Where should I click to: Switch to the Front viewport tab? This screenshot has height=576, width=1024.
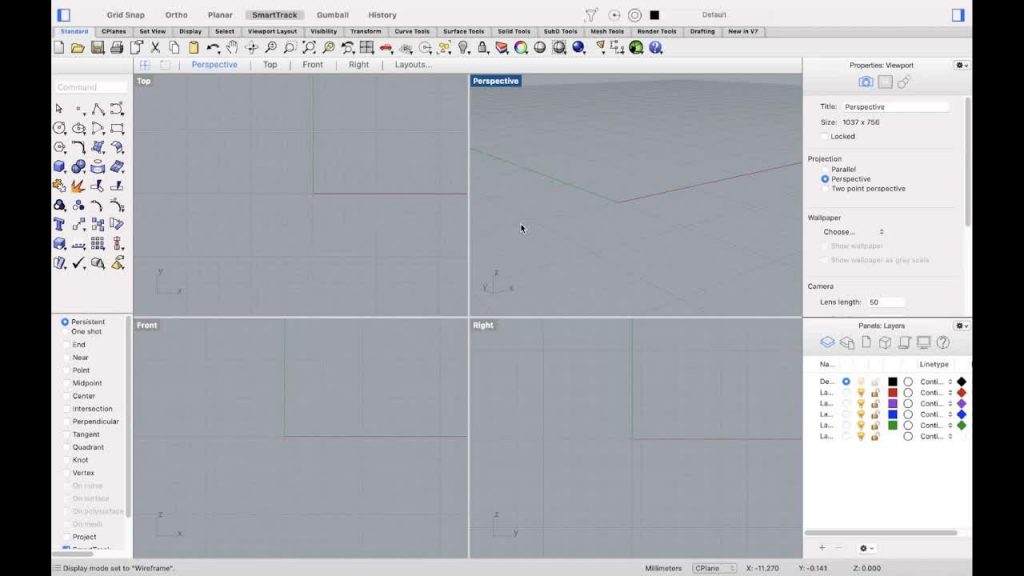pos(312,65)
